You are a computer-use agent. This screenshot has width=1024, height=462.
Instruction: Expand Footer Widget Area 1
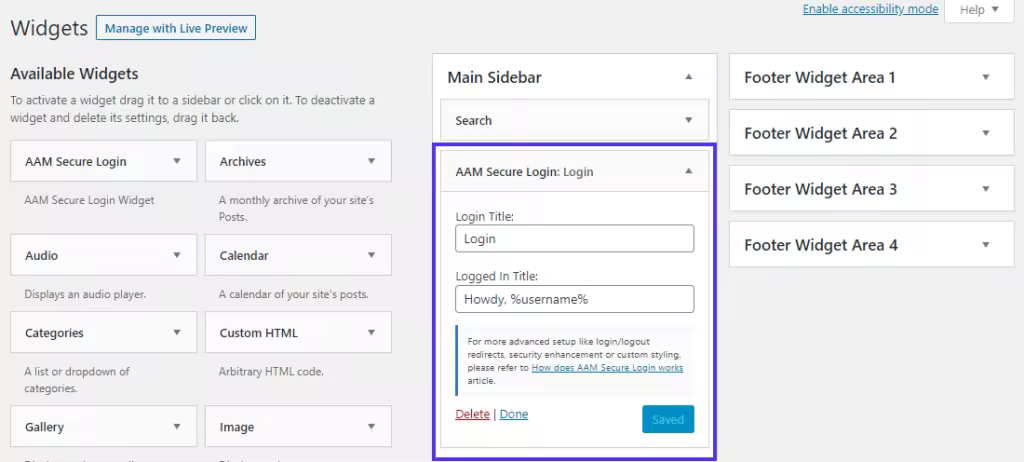[x=985, y=77]
